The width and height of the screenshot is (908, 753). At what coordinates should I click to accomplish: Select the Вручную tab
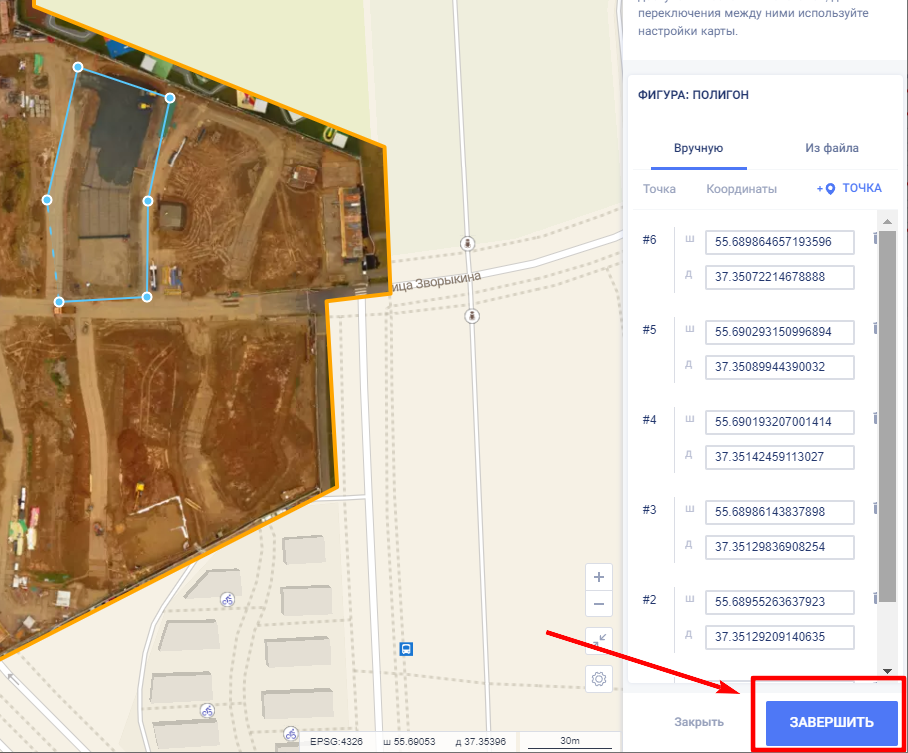pos(698,148)
